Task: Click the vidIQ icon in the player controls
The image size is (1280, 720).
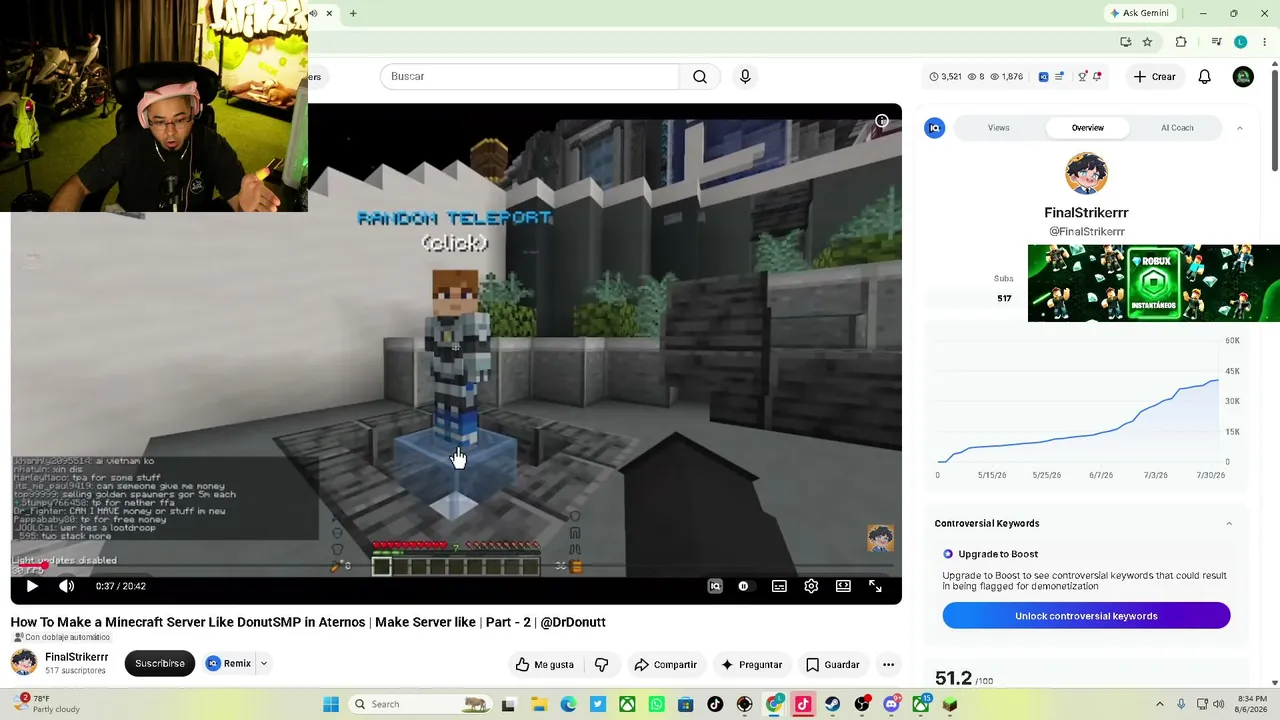Action: click(x=715, y=586)
